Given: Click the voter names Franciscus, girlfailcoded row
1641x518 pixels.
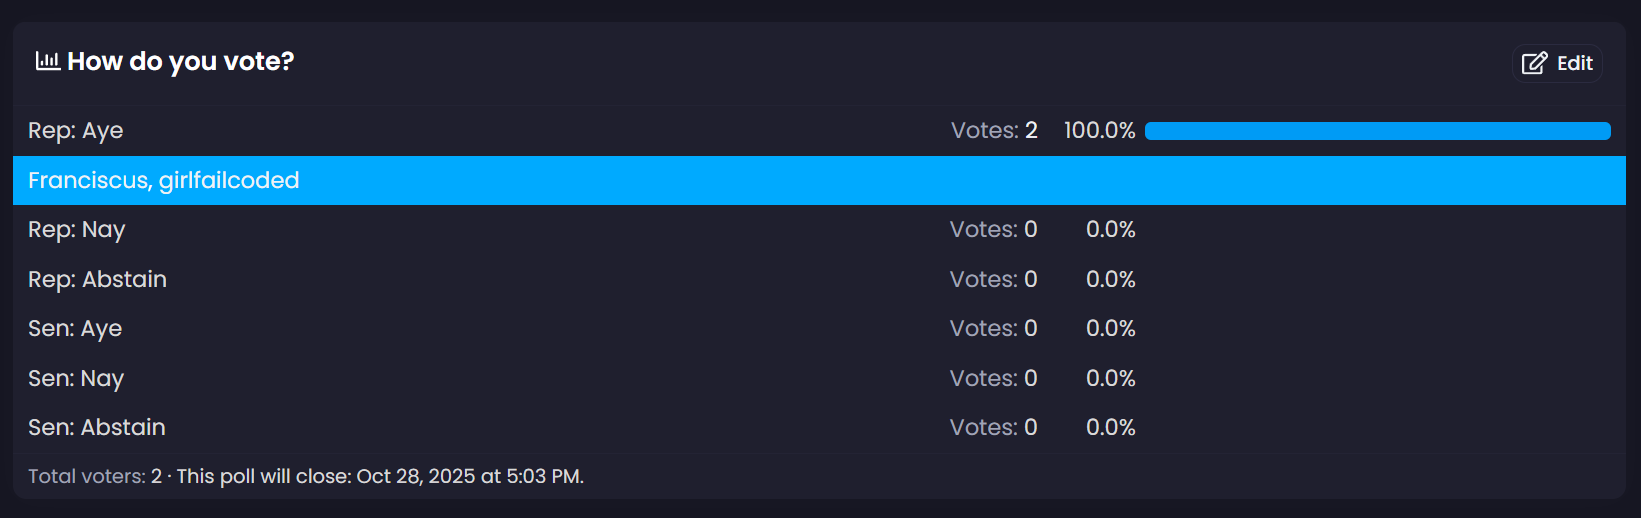Looking at the screenshot, I should click(x=164, y=181).
